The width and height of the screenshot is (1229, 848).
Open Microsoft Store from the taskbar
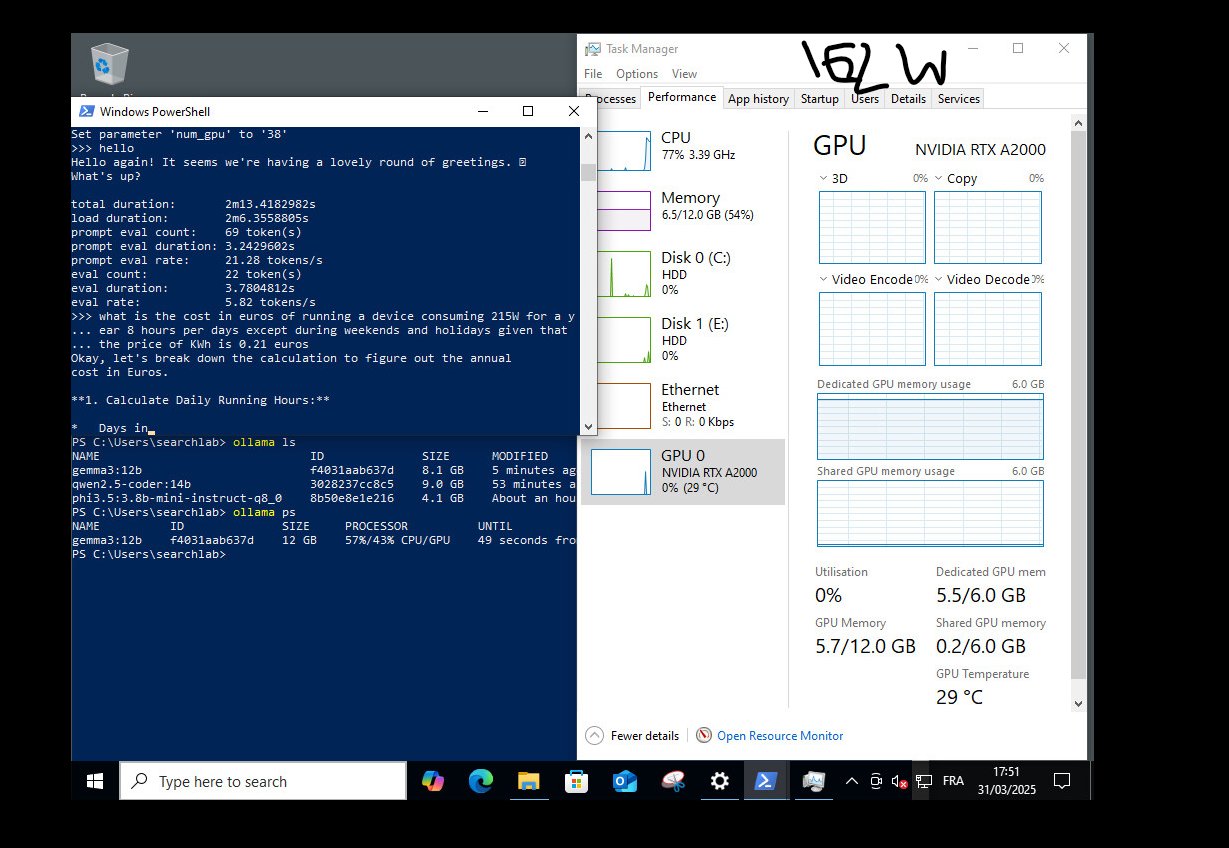[577, 781]
